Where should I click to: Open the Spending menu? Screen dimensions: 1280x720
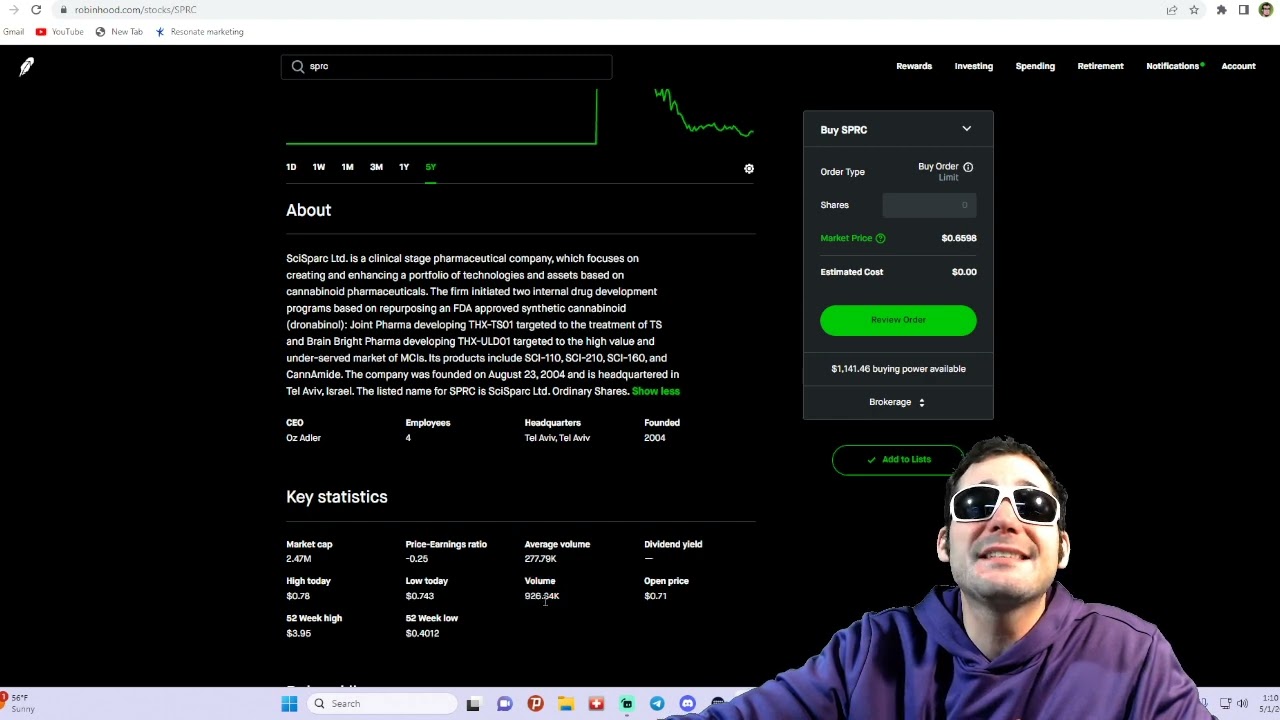click(1035, 66)
